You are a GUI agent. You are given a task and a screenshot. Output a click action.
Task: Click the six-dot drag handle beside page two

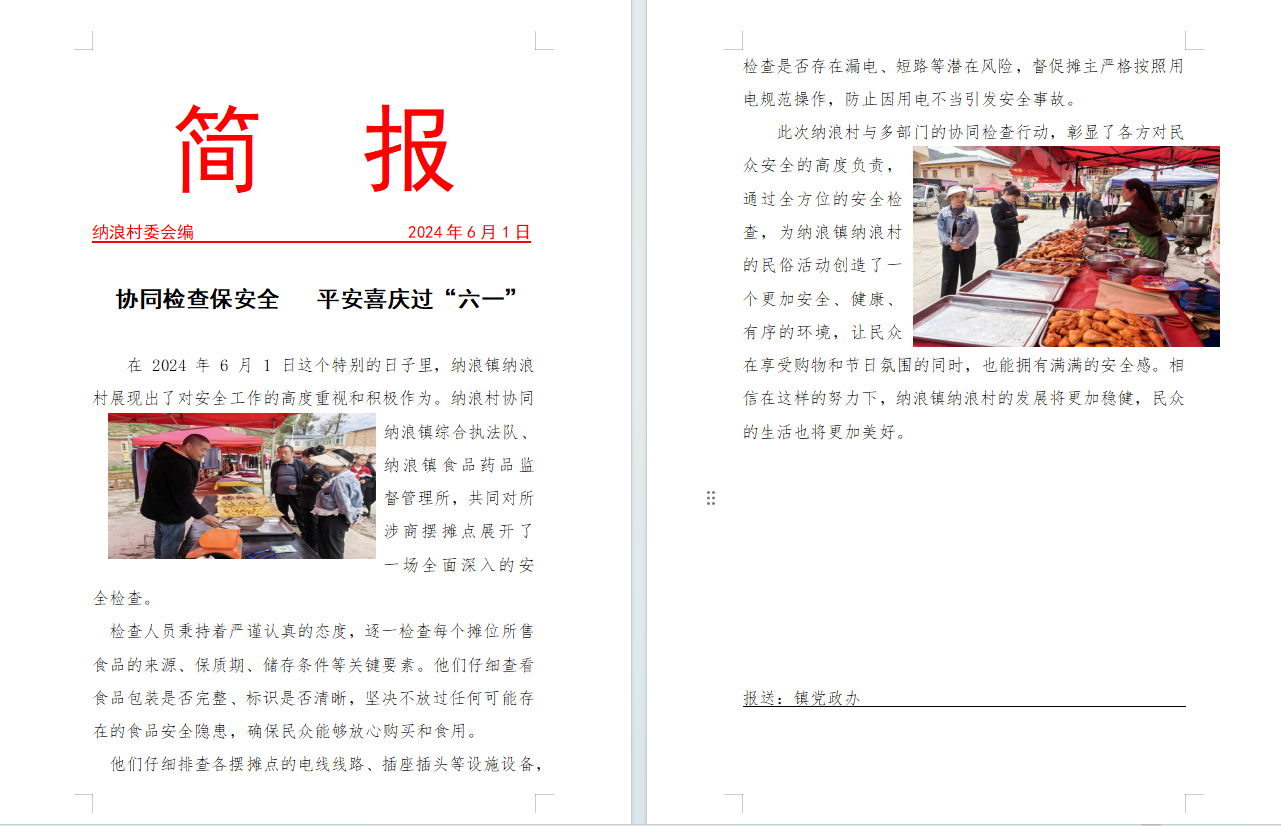(711, 498)
